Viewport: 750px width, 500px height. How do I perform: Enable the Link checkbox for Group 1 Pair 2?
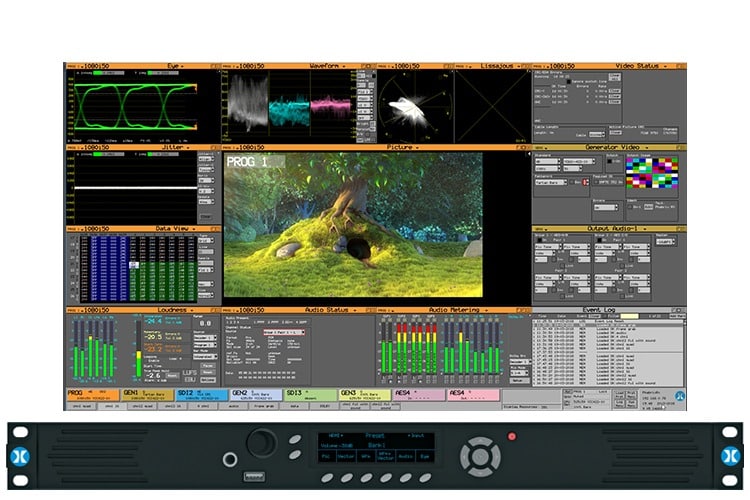562,296
